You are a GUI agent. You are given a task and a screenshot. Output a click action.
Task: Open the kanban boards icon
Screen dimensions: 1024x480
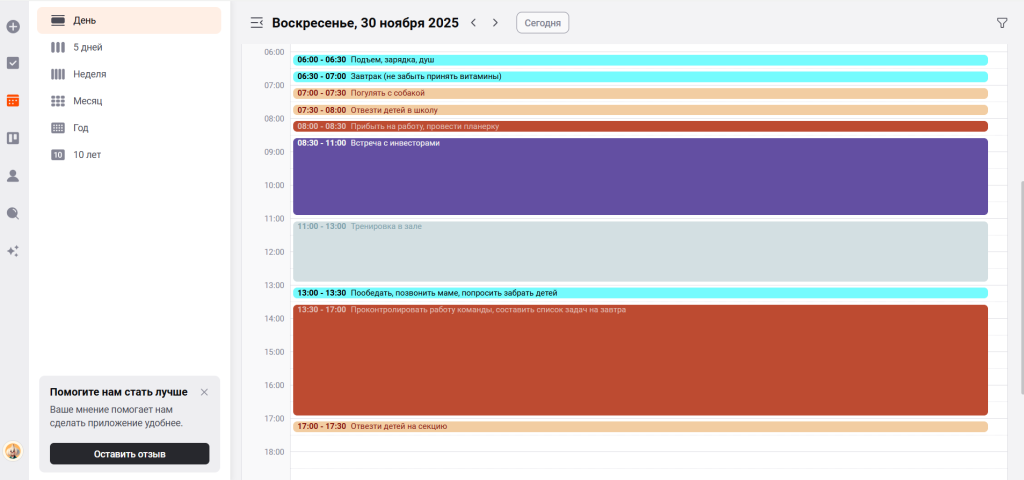[13, 138]
